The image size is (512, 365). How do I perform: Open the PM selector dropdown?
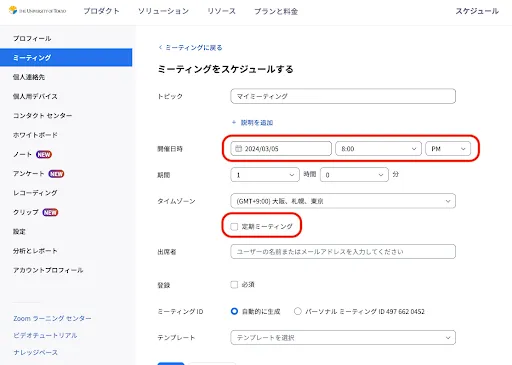[448, 149]
